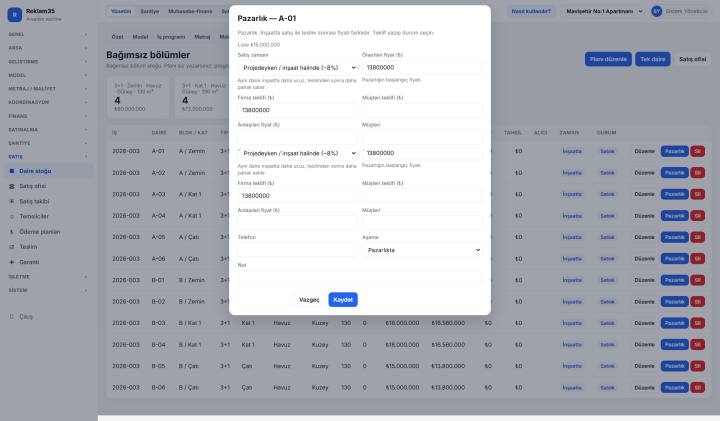Viewport: 720px width, 421px height.
Task: Click the Daire stoğu sidebar label
Action: click(x=35, y=171)
